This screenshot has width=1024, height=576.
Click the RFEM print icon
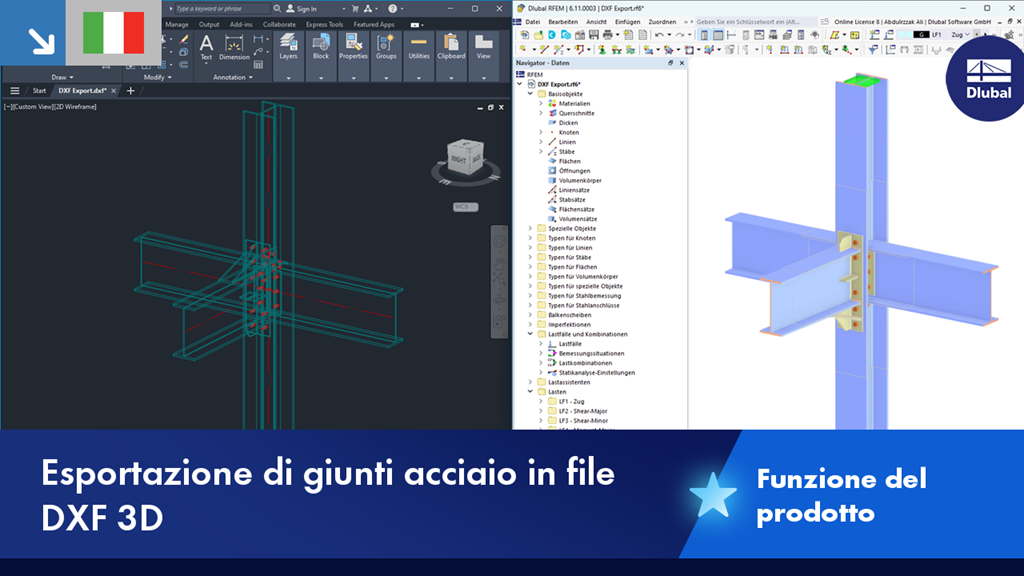click(607, 35)
